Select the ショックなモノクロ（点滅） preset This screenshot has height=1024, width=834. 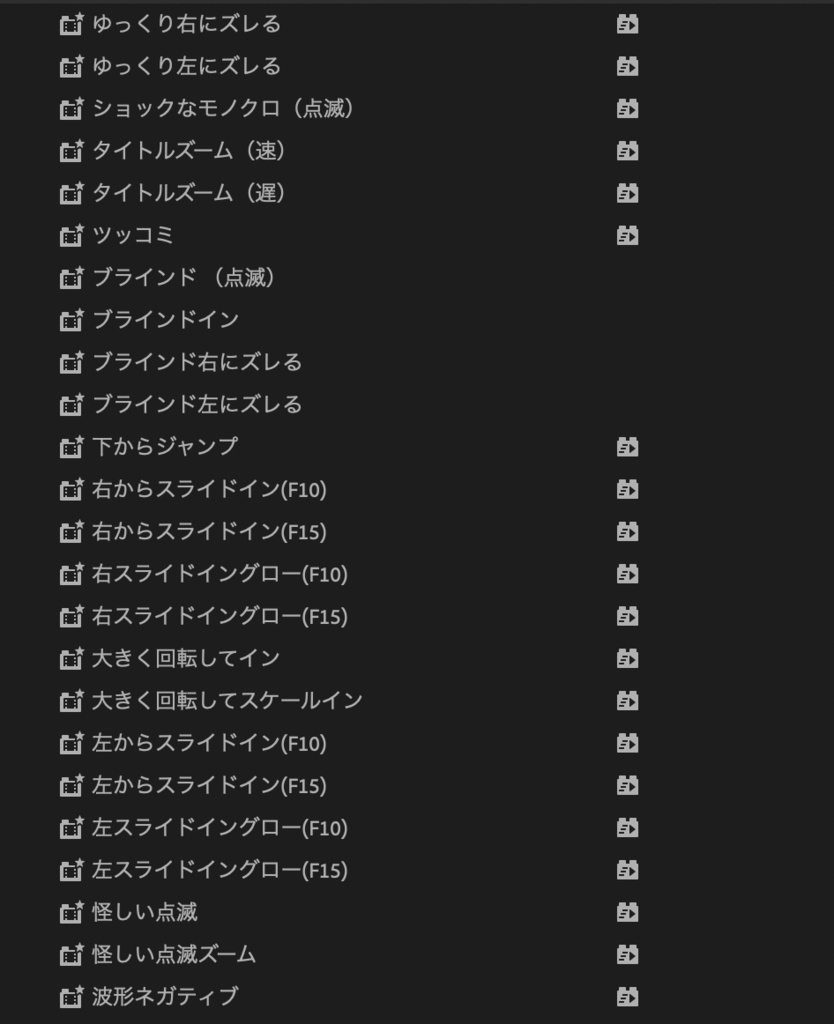pos(223,108)
